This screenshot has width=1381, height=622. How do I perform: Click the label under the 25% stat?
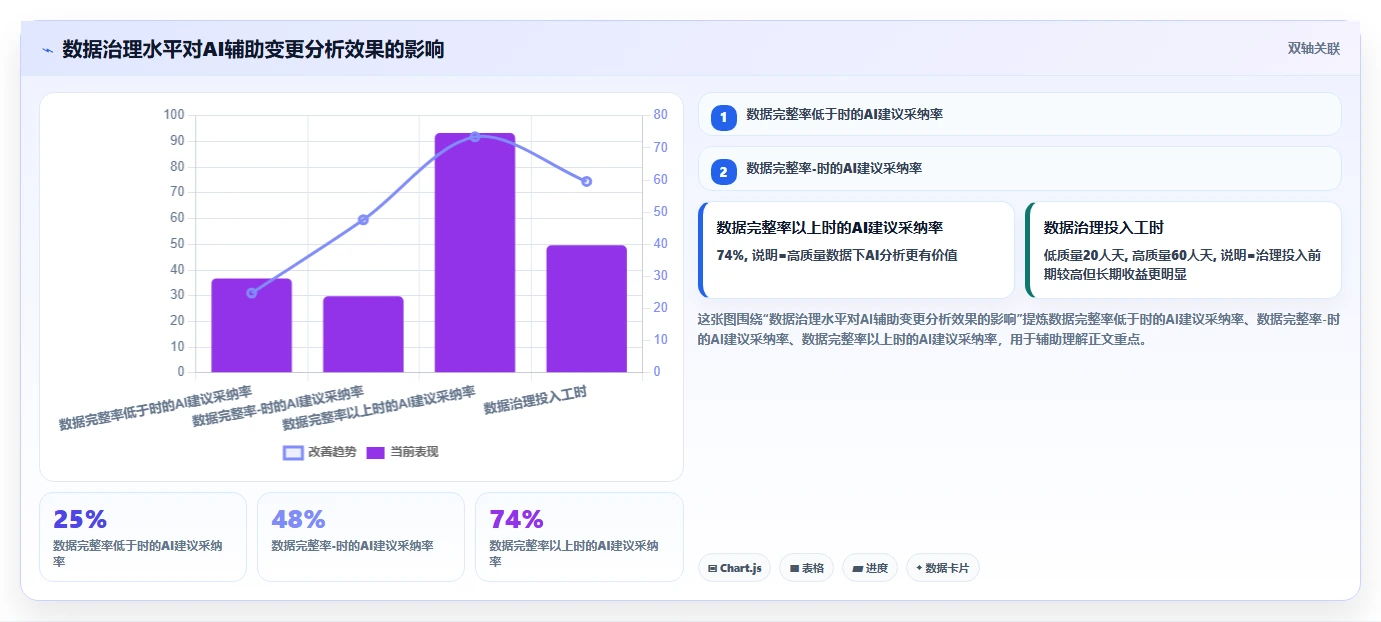[138, 553]
